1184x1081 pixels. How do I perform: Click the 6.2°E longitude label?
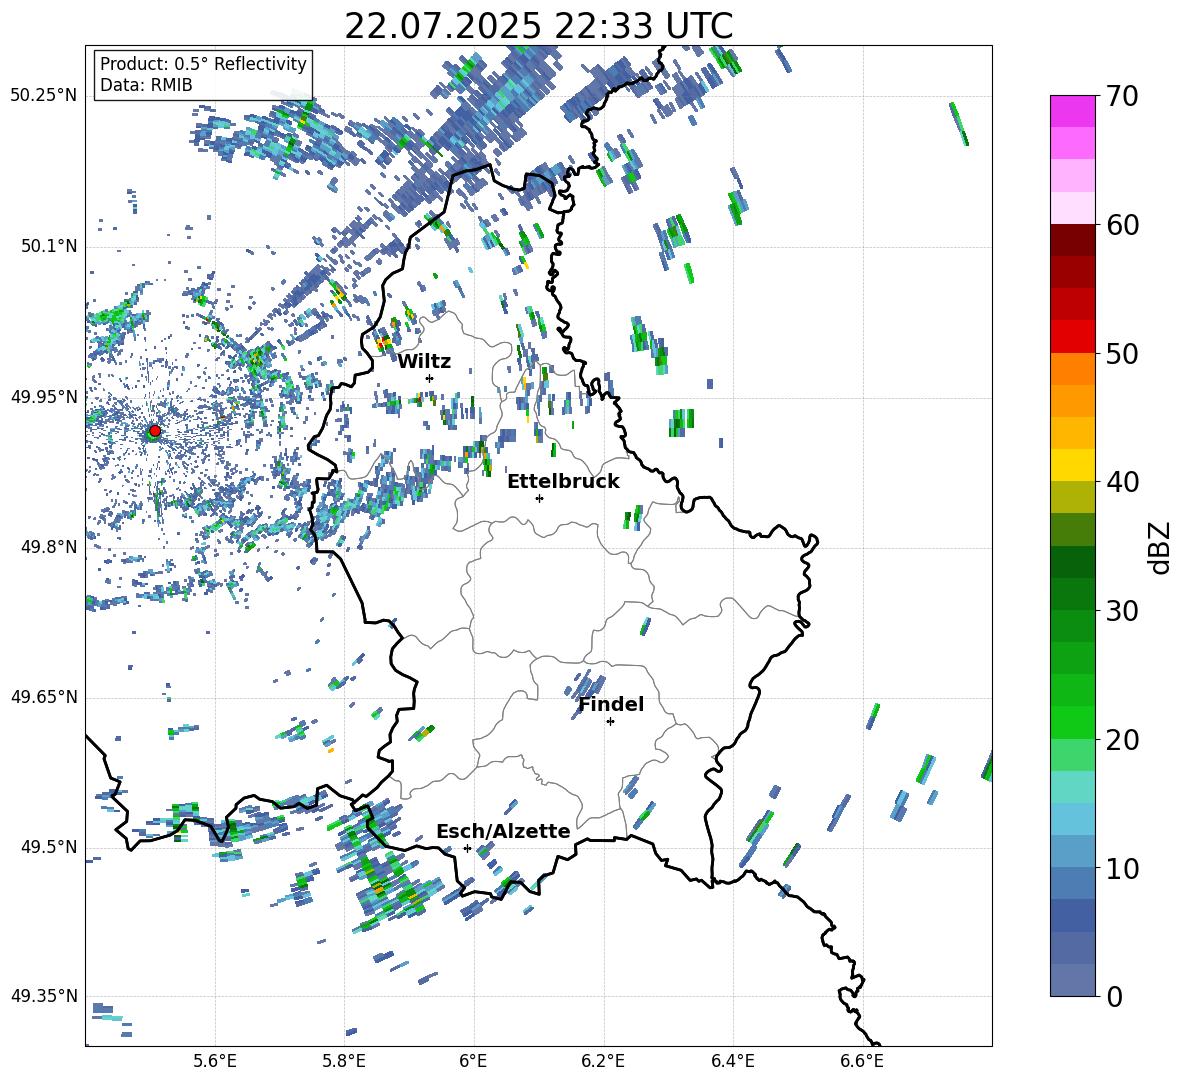(x=603, y=1061)
